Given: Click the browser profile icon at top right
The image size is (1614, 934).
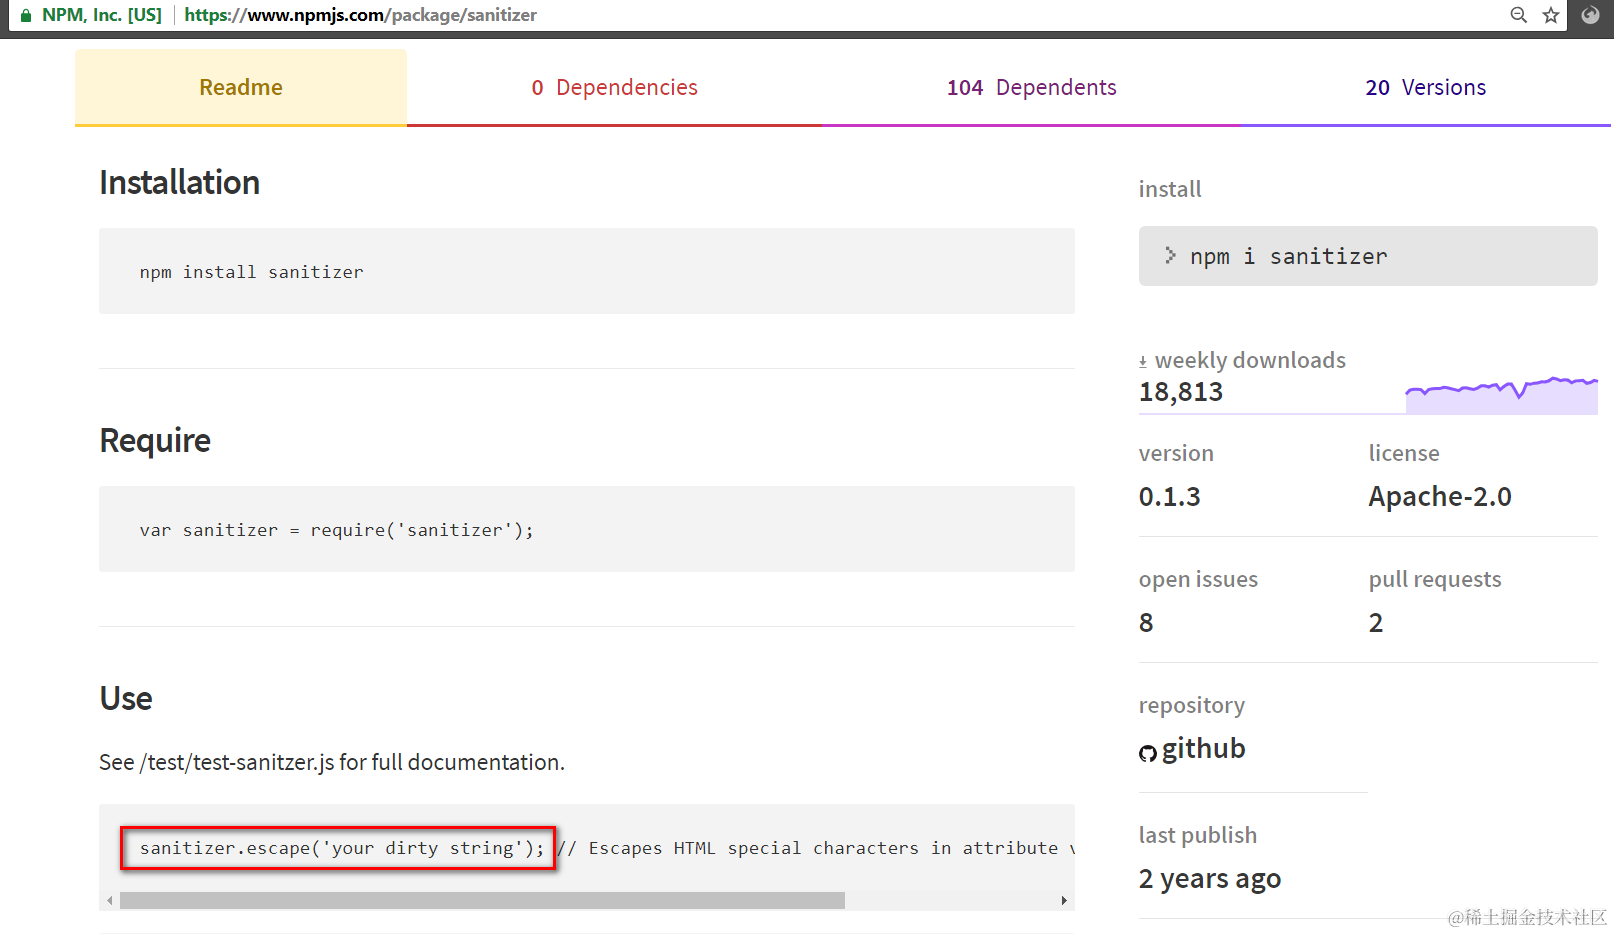Looking at the screenshot, I should pyautogui.click(x=1590, y=15).
